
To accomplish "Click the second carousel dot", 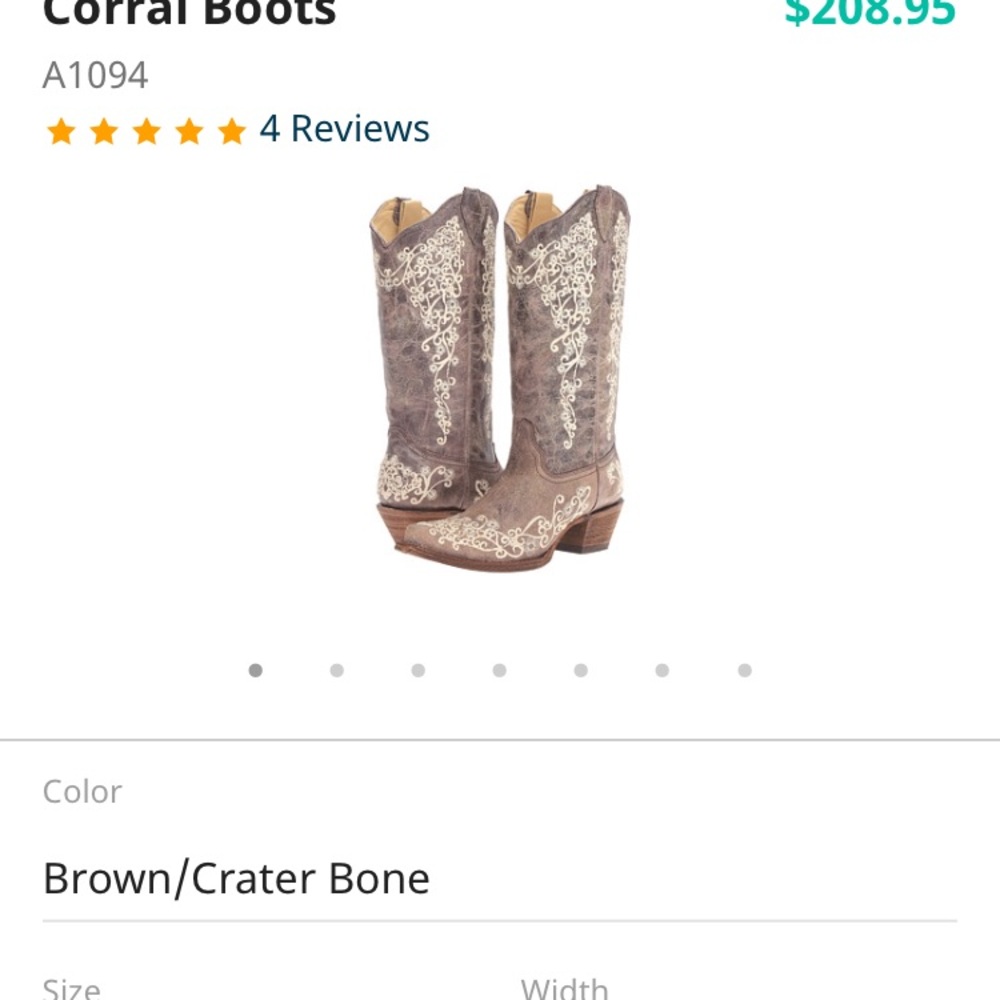I will click(336, 670).
